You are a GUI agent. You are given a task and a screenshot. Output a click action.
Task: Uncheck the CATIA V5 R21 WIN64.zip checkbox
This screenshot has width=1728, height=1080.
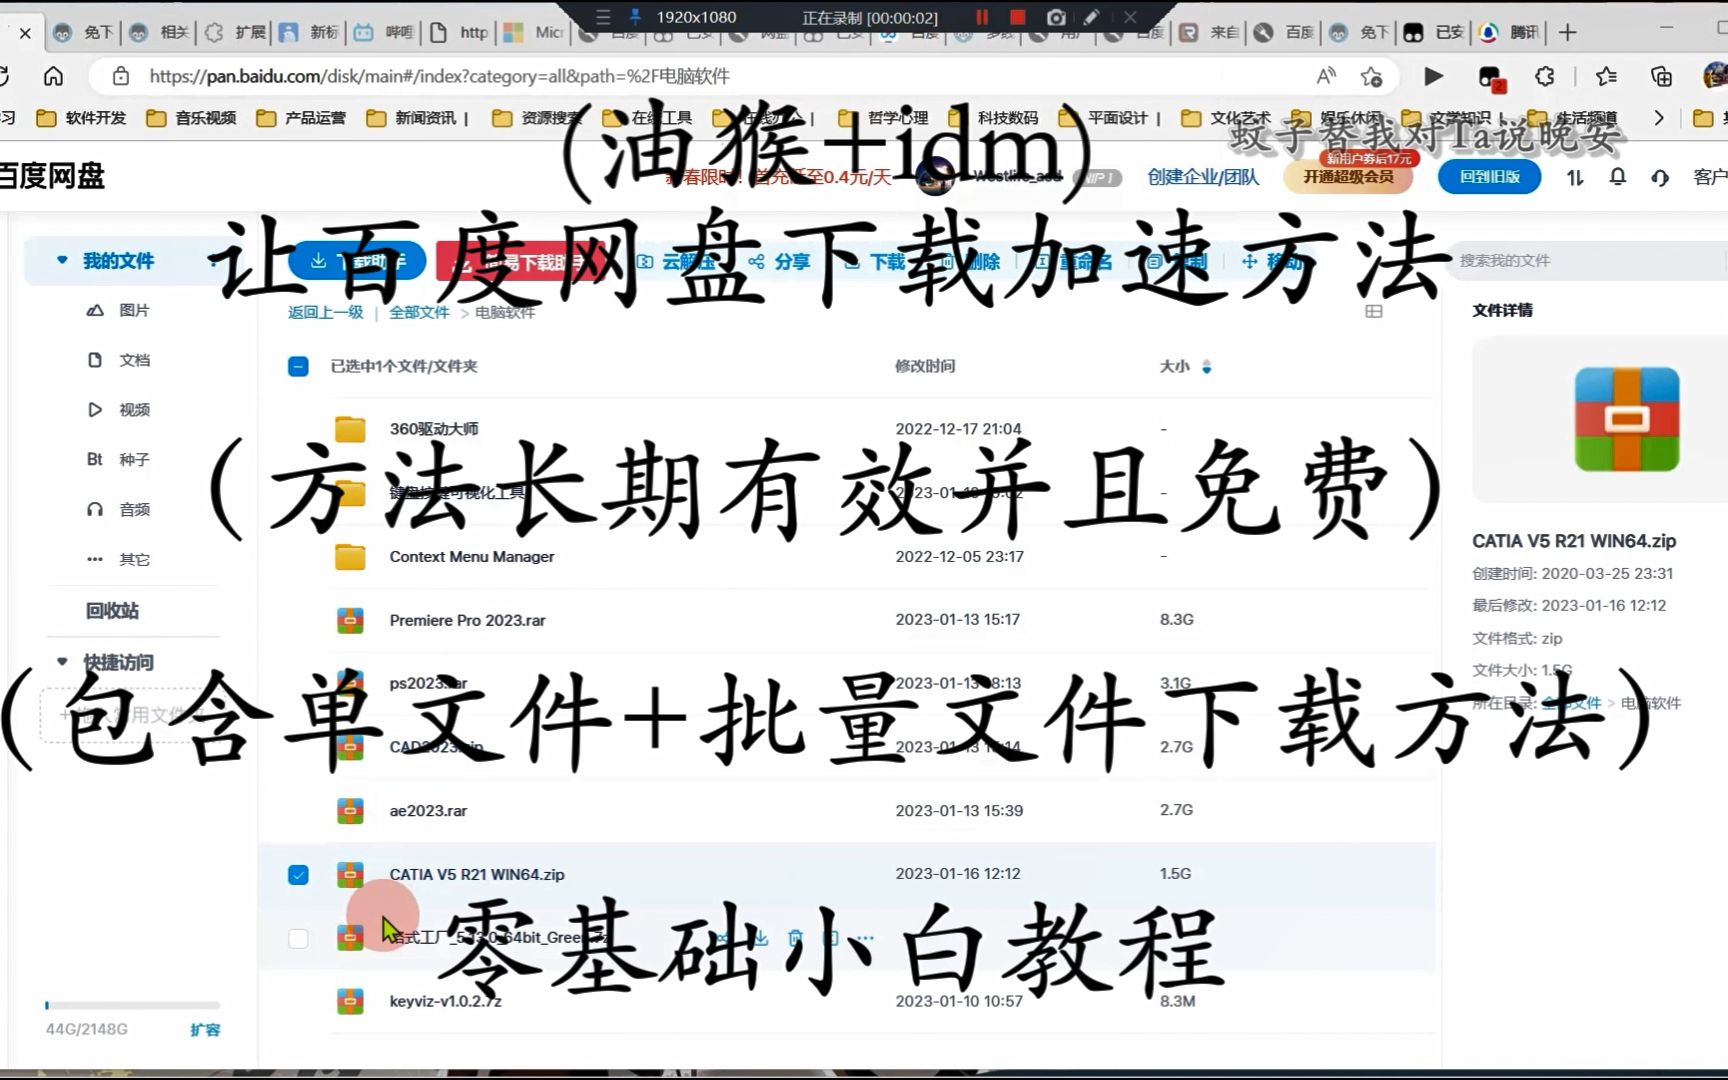coord(298,875)
